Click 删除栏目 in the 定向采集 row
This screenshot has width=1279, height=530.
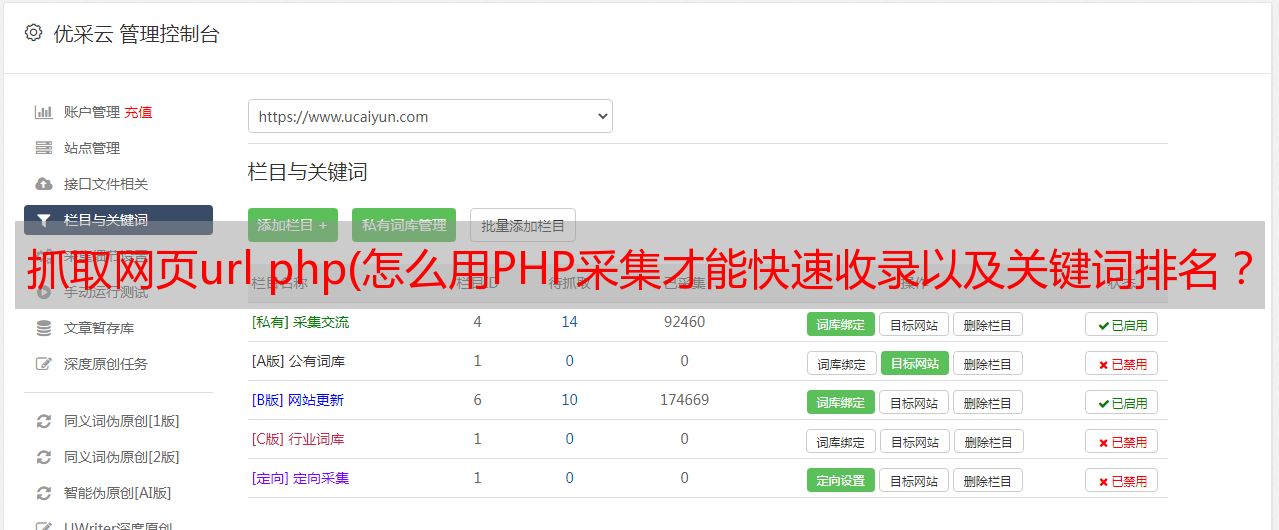coord(987,480)
